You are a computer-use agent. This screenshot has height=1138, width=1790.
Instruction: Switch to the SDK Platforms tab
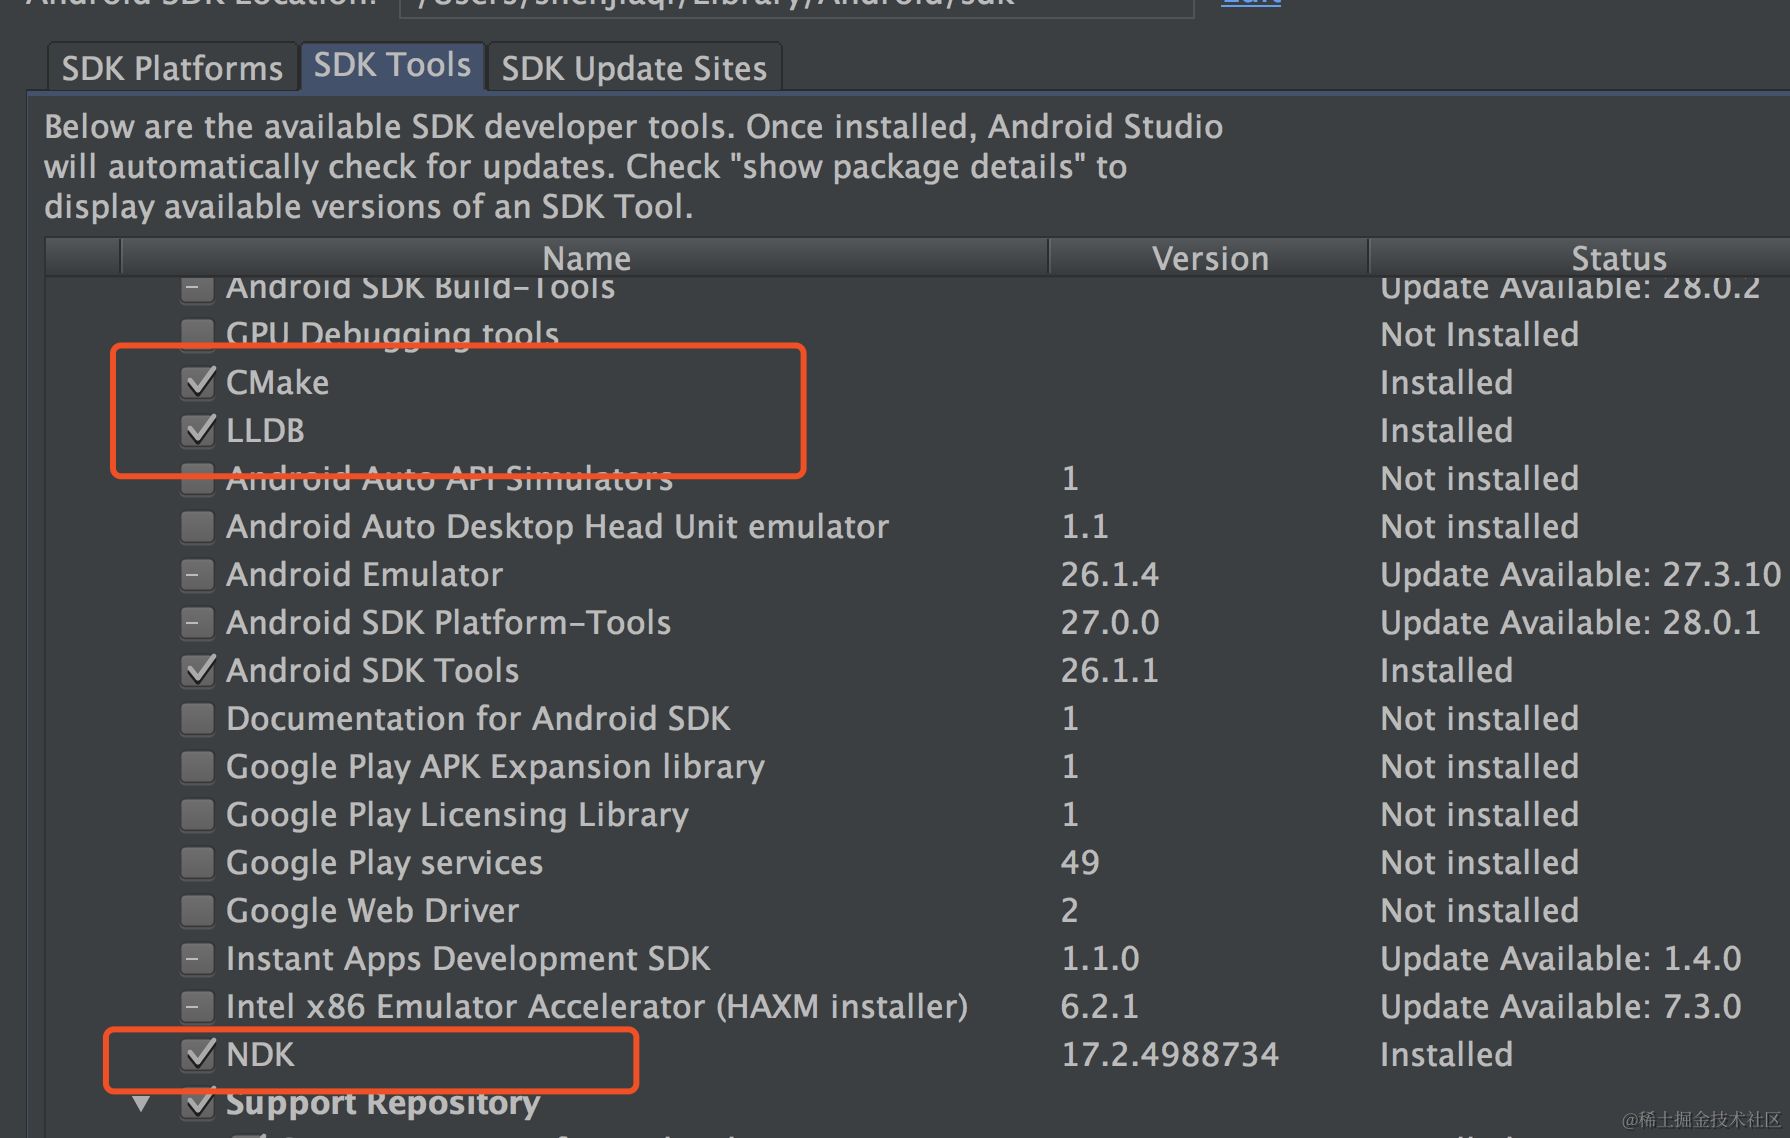click(172, 68)
